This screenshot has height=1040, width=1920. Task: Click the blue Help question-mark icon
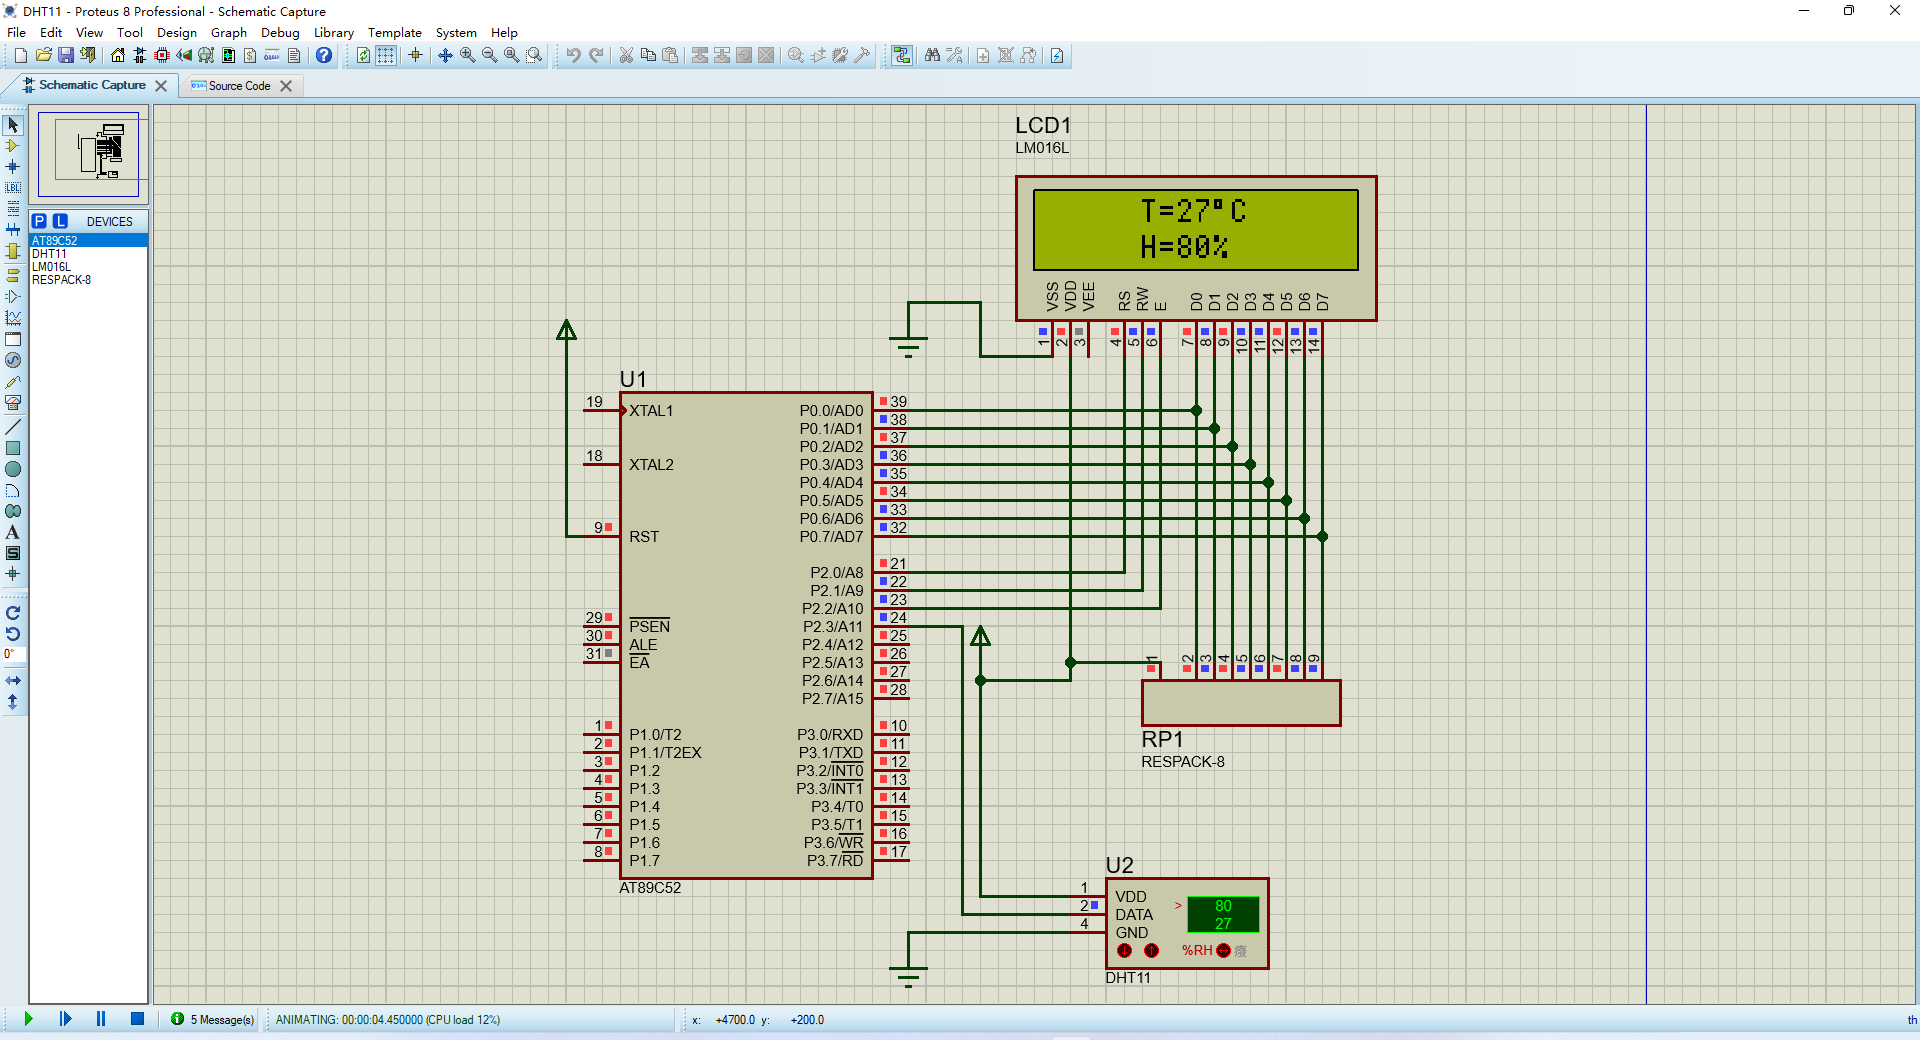click(324, 55)
